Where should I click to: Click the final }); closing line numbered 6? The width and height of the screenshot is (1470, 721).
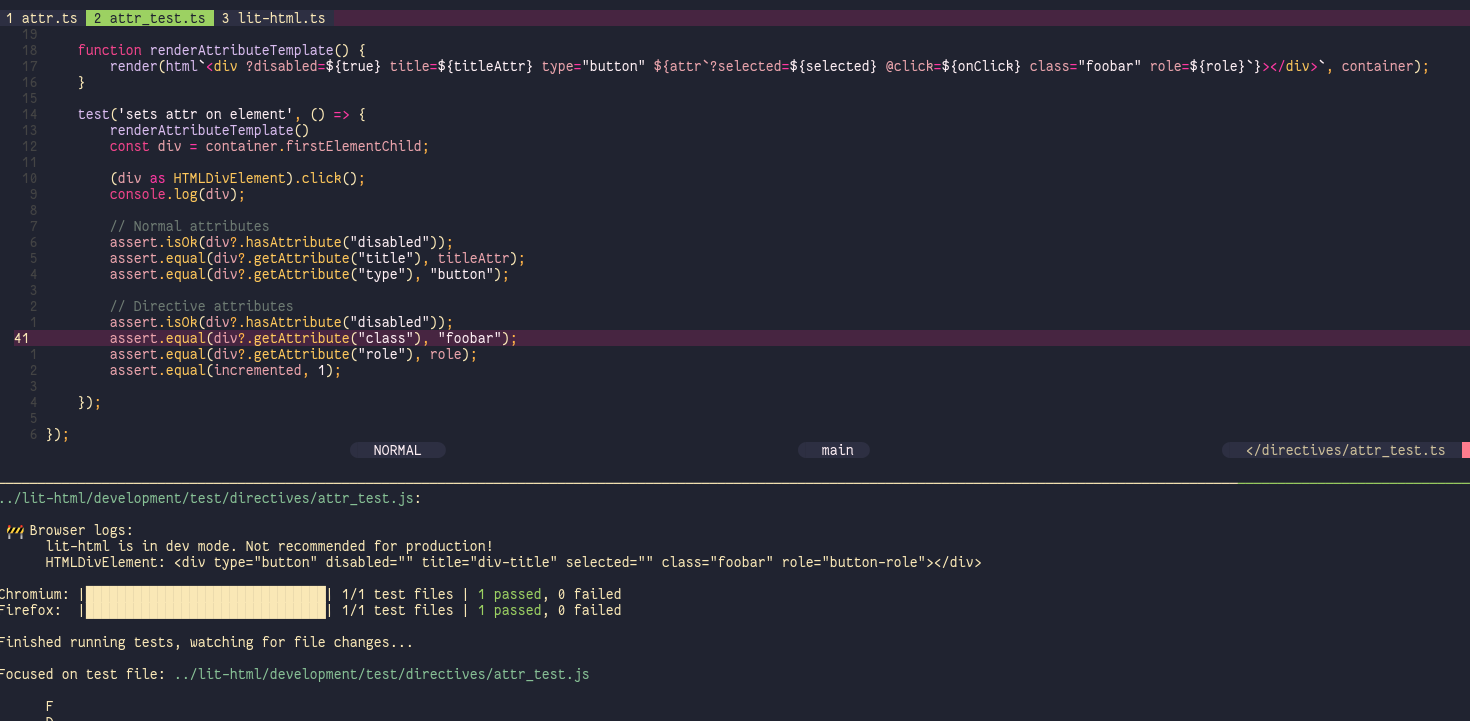click(x=58, y=434)
